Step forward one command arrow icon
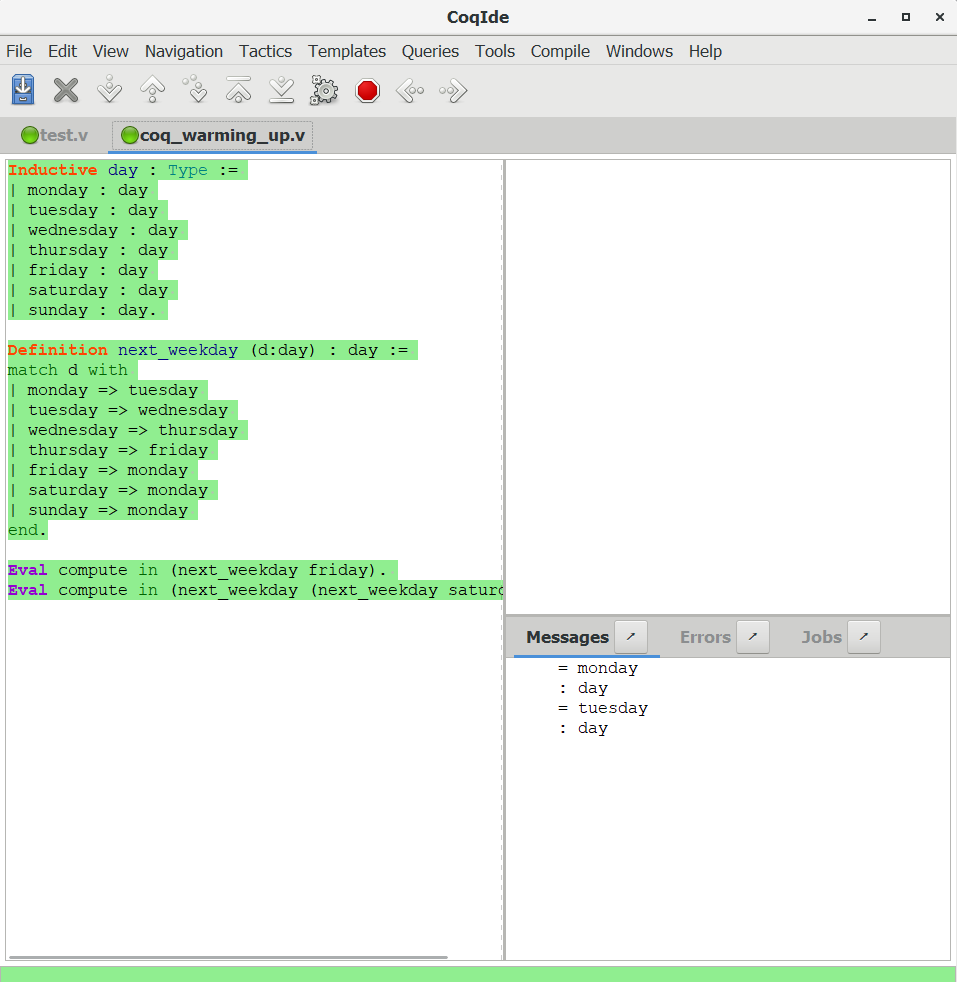 coord(110,90)
